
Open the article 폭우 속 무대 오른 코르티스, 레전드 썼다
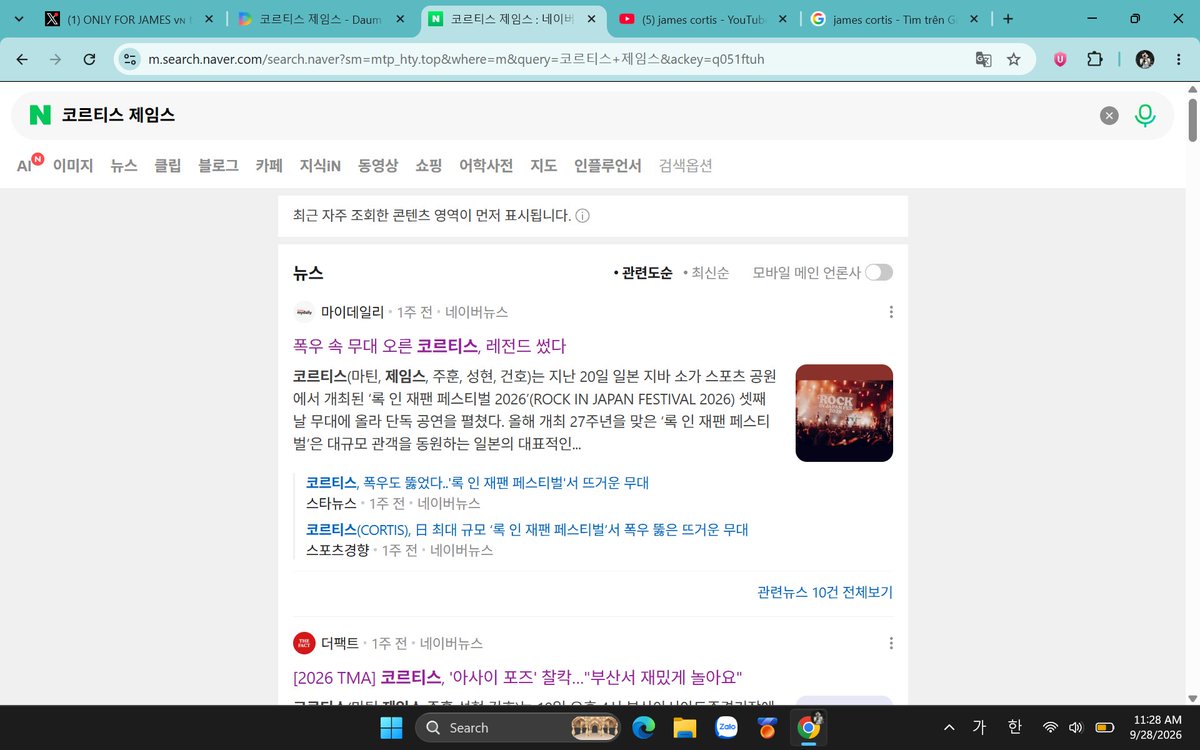coord(430,346)
